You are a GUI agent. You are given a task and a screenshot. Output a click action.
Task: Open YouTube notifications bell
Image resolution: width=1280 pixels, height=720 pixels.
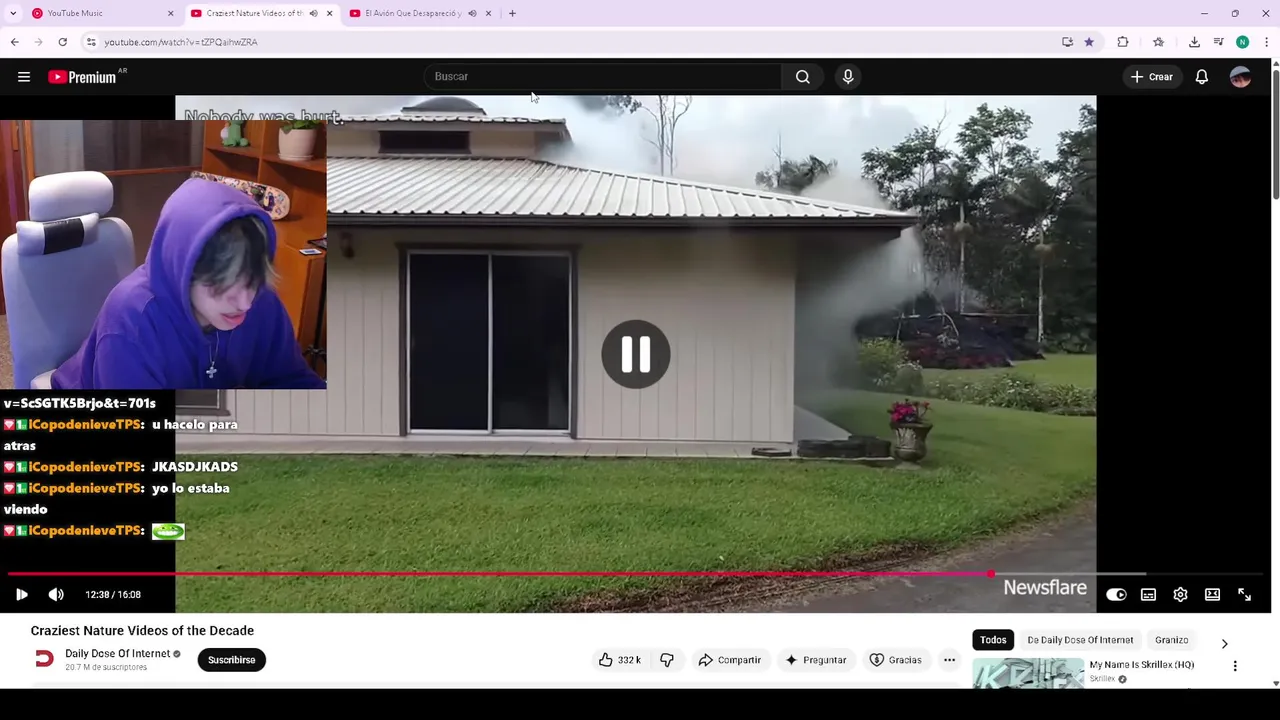[x=1202, y=77]
